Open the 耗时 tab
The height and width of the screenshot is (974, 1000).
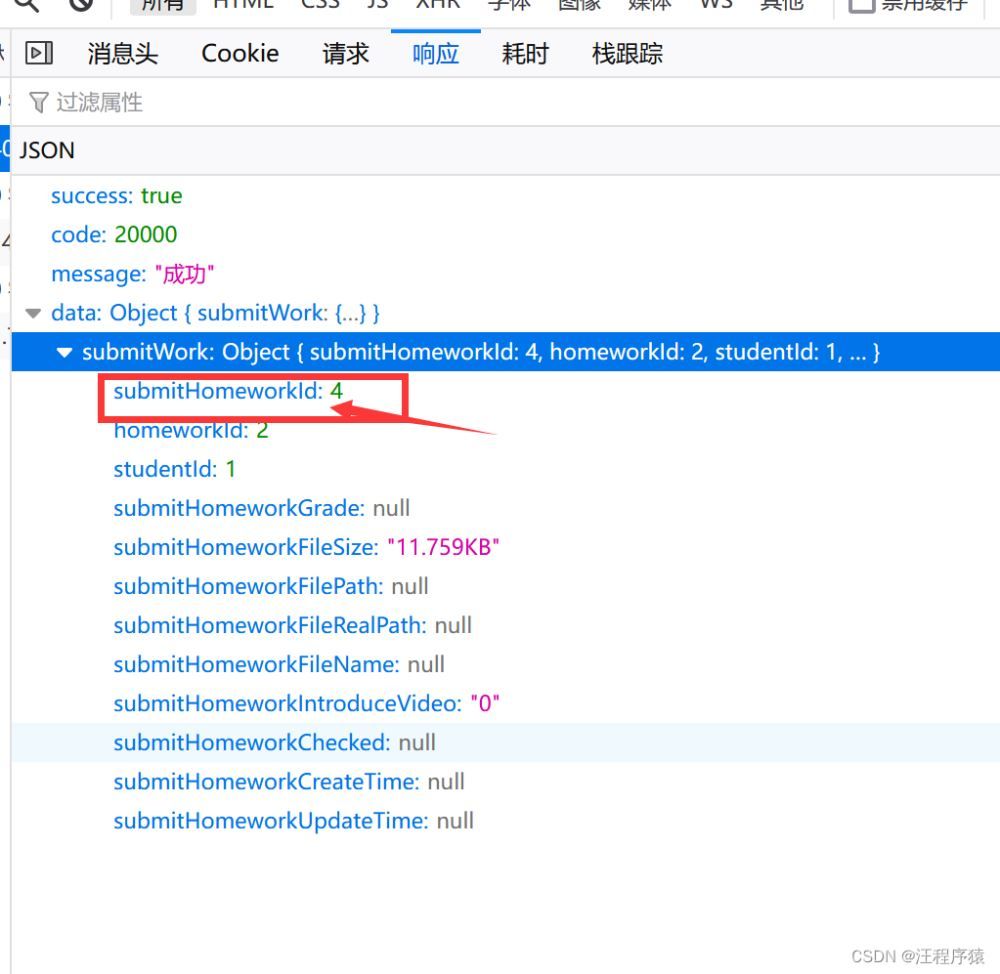click(525, 54)
